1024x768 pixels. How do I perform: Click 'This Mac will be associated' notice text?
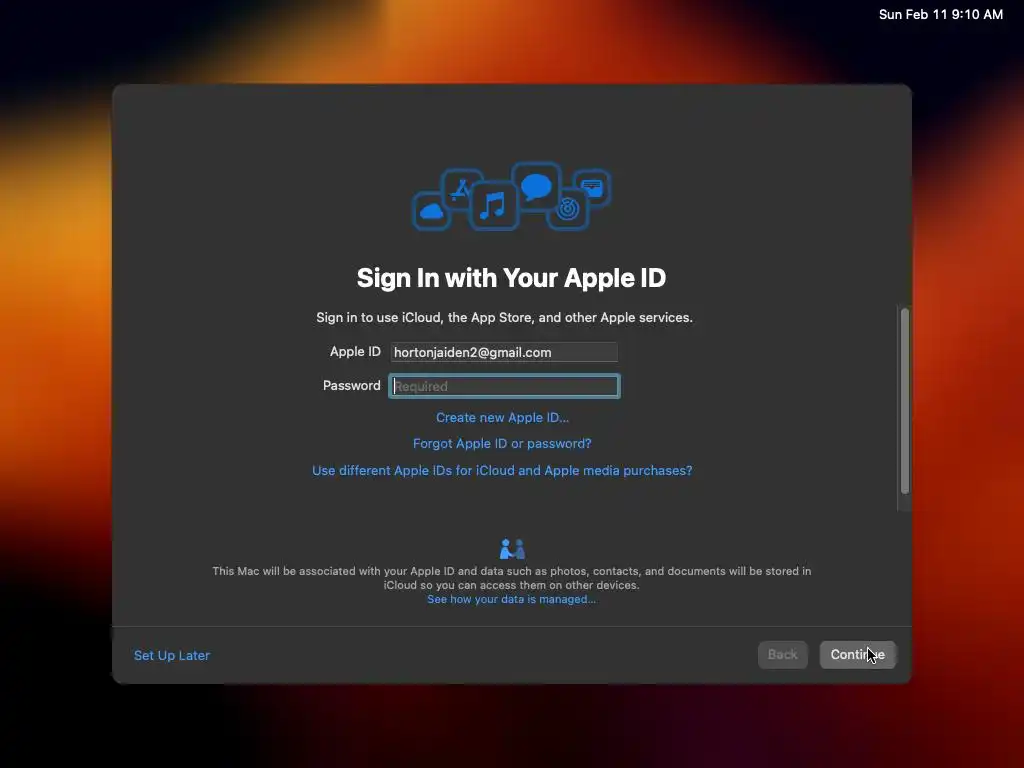click(511, 578)
